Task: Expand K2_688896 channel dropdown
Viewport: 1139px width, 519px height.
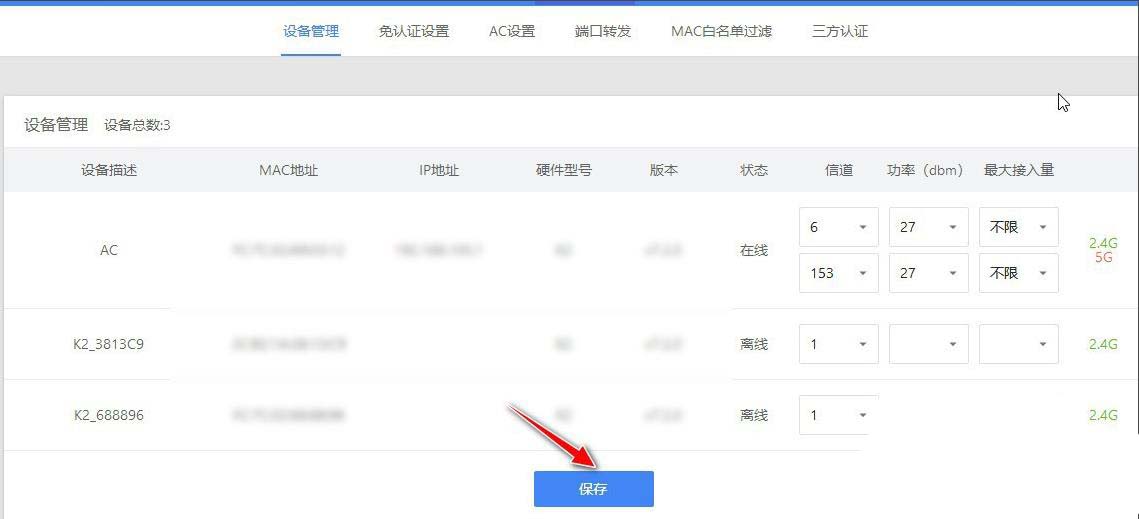Action: pos(838,415)
